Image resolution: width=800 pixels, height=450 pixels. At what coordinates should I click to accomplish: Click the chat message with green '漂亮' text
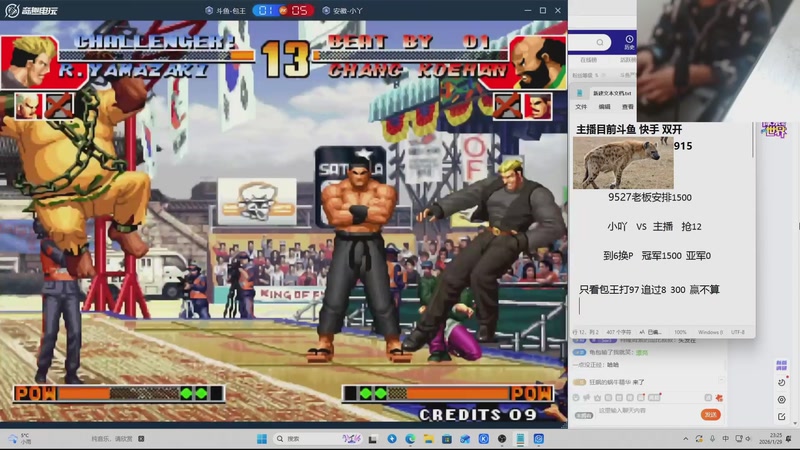[x=610, y=353]
